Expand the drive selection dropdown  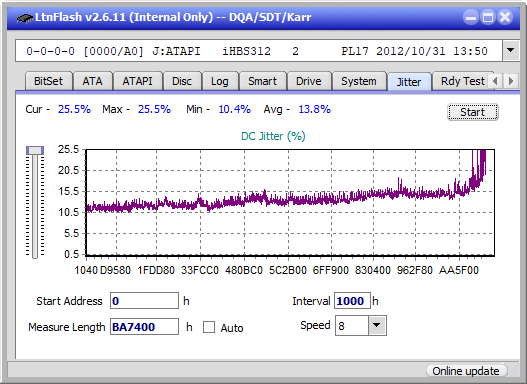click(511, 50)
